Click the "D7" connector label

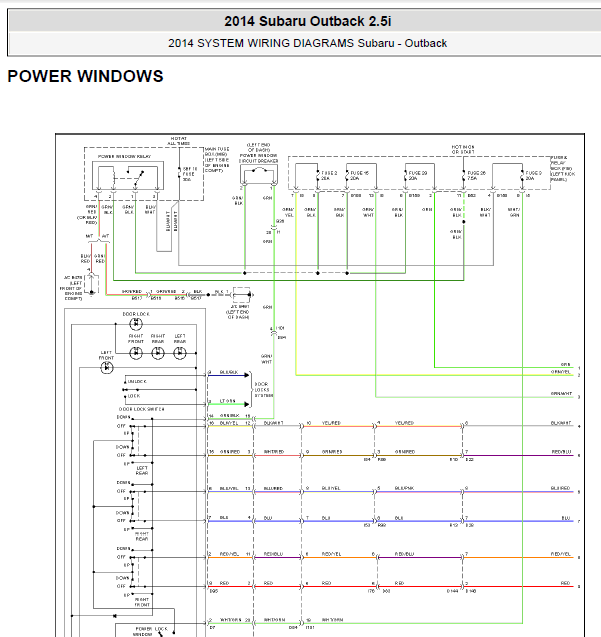(211, 628)
